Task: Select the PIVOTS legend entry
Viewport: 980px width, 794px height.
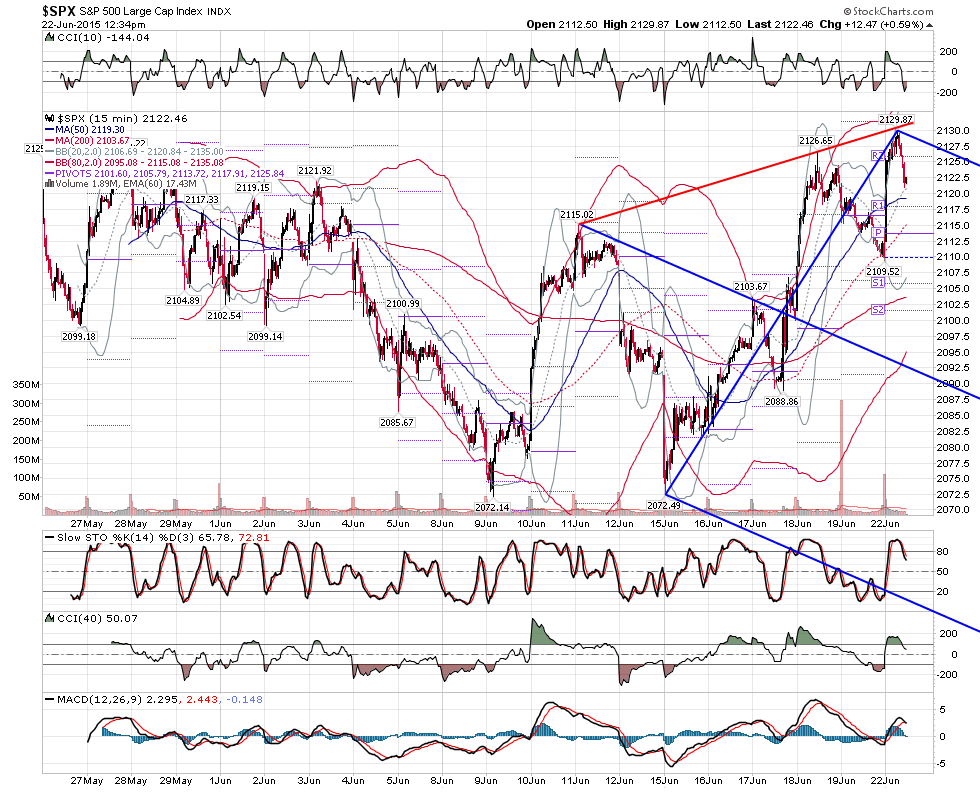Action: (x=164, y=173)
